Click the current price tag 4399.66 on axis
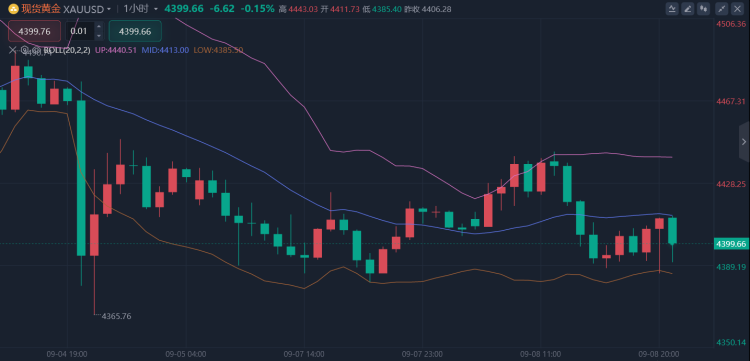 pyautogui.click(x=731, y=244)
